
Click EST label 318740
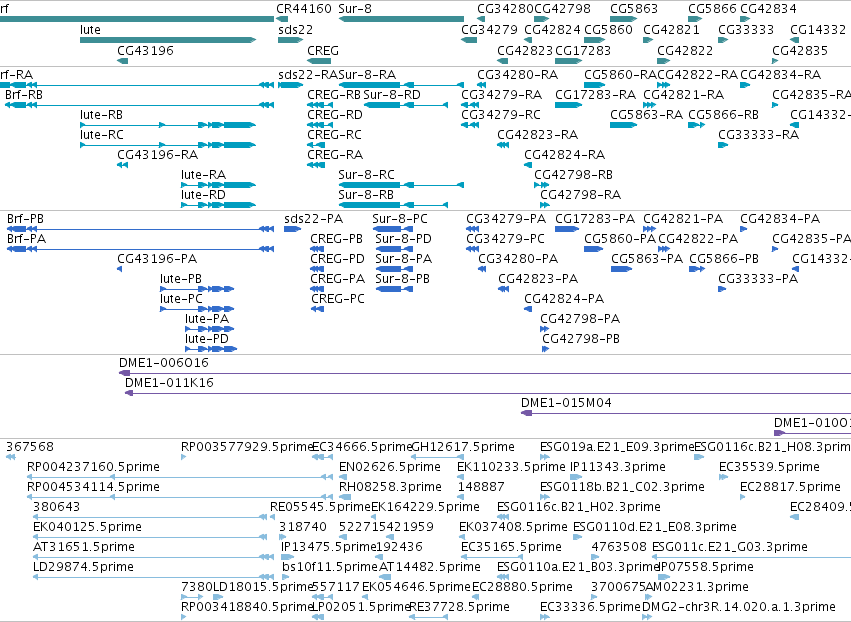[x=303, y=527]
